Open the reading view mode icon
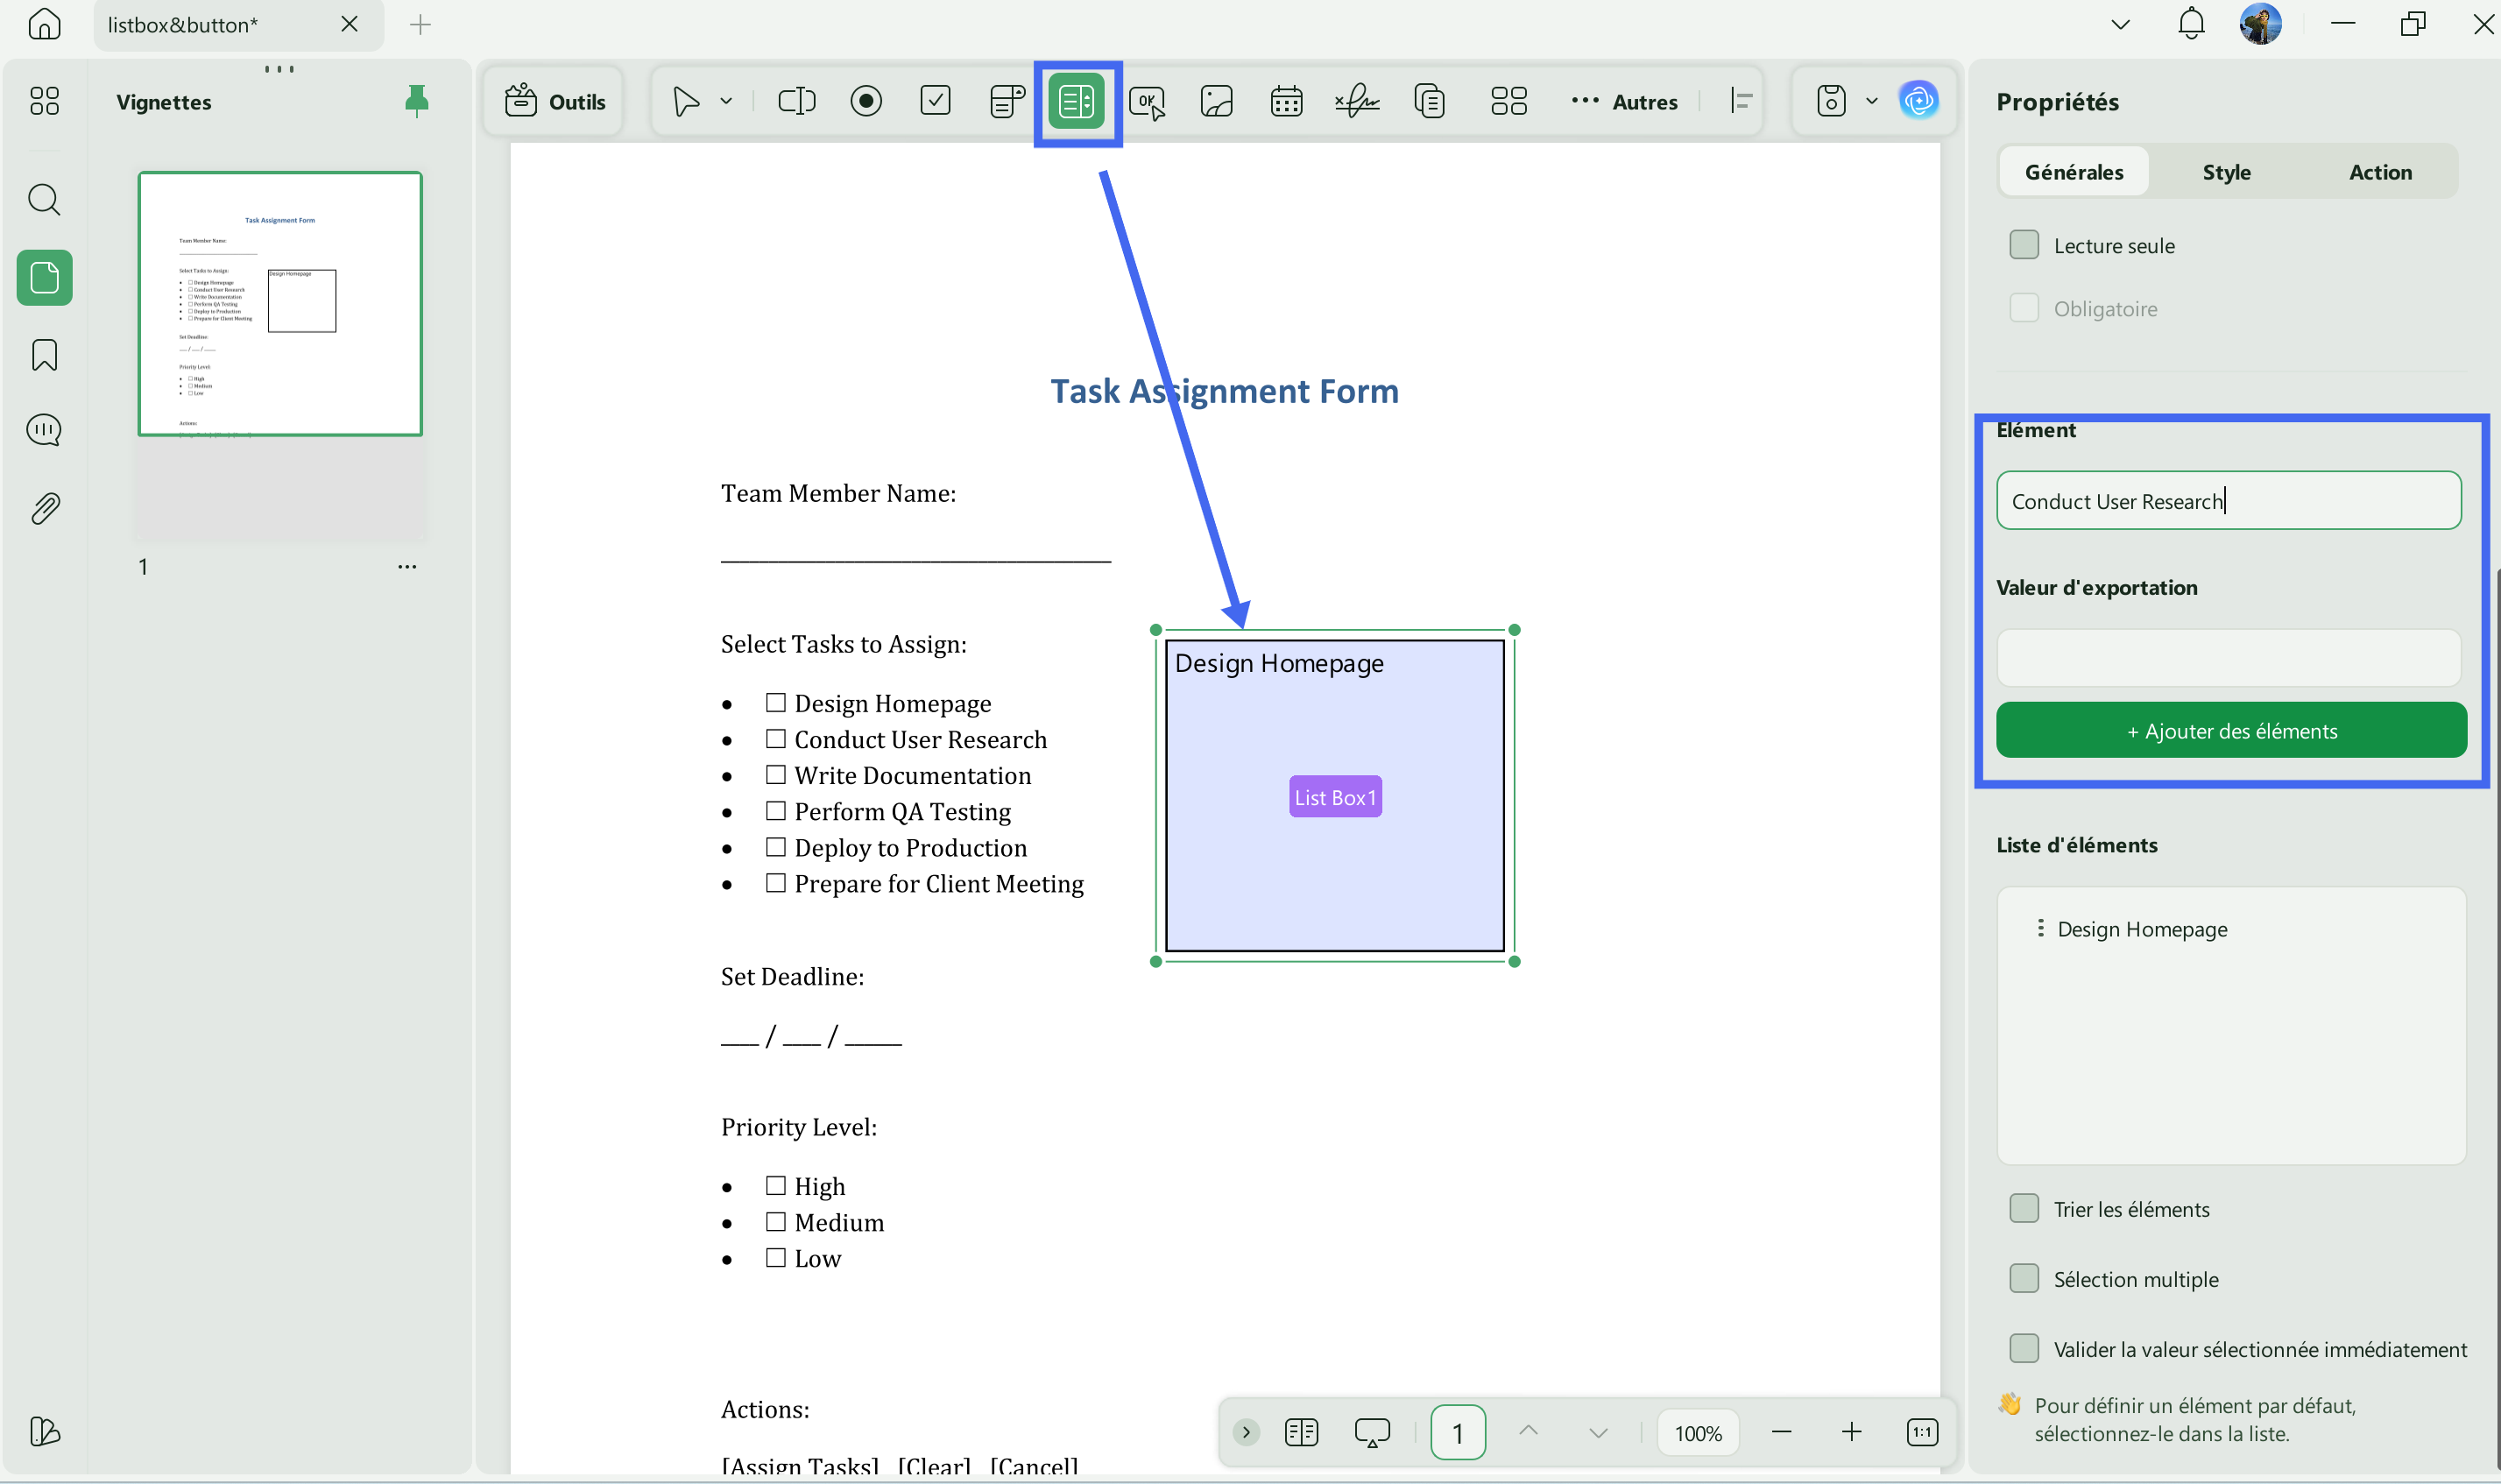The height and width of the screenshot is (1484, 2501). (x=1301, y=1432)
